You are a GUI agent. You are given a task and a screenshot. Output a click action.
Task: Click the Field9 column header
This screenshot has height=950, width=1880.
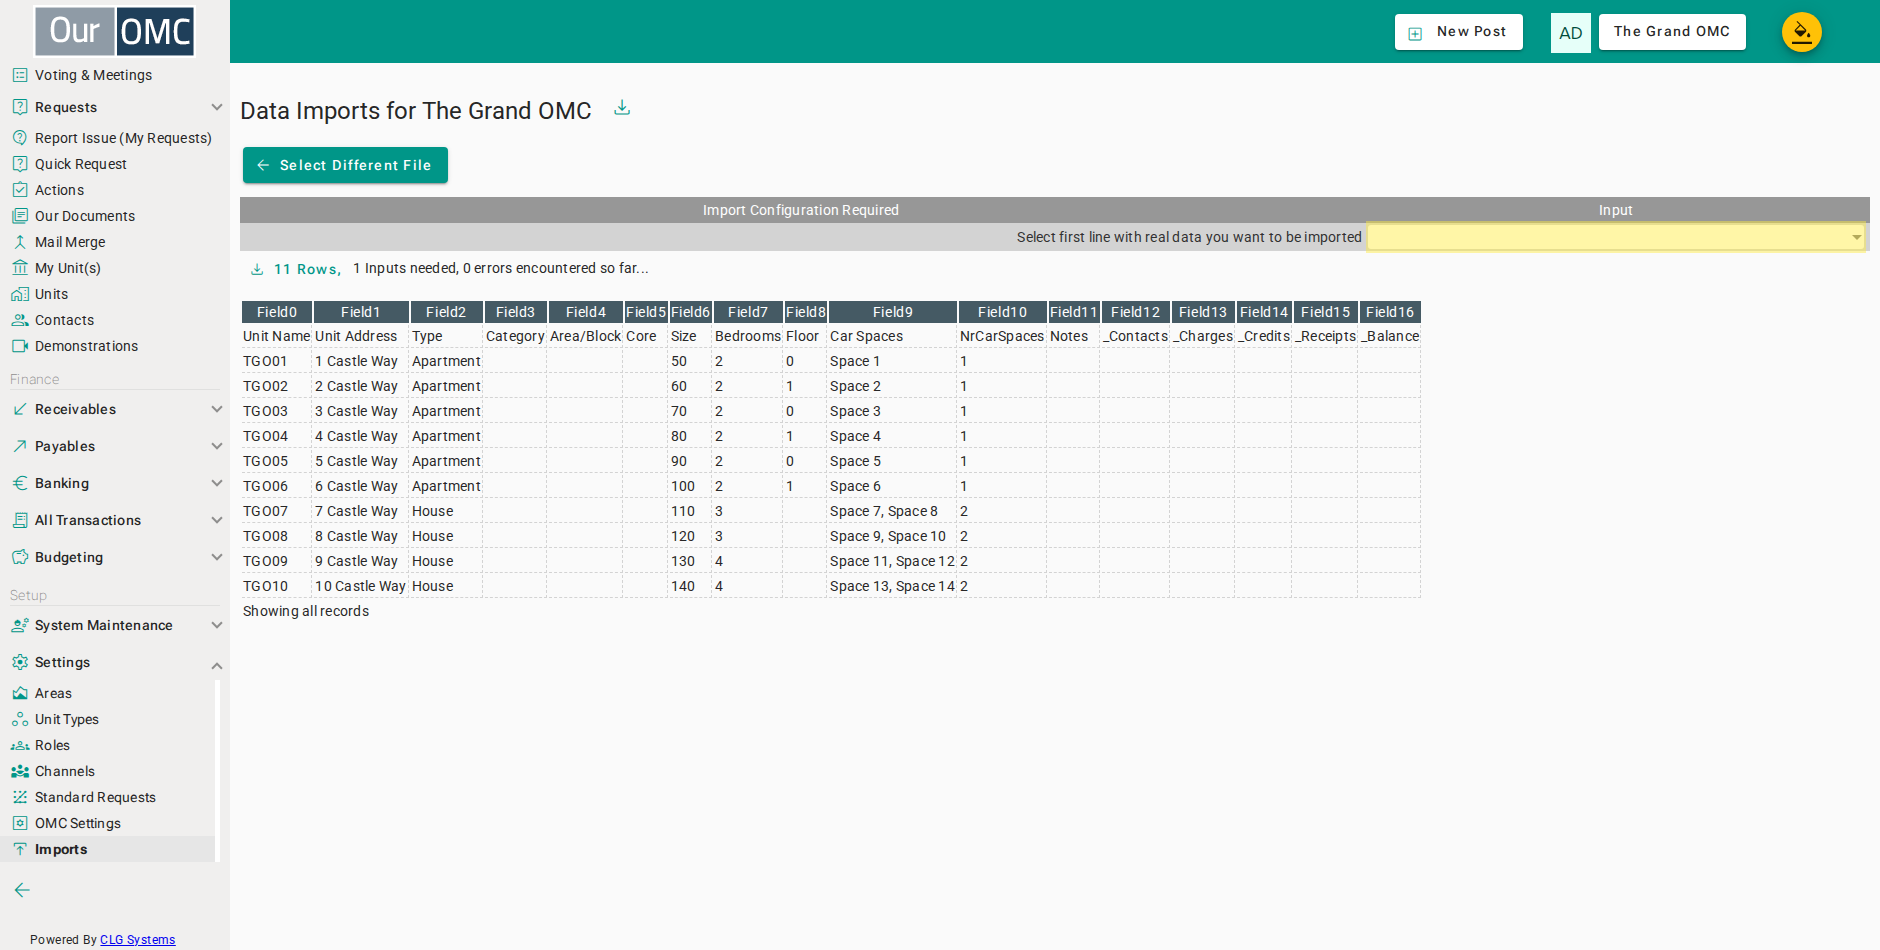pyautogui.click(x=893, y=312)
